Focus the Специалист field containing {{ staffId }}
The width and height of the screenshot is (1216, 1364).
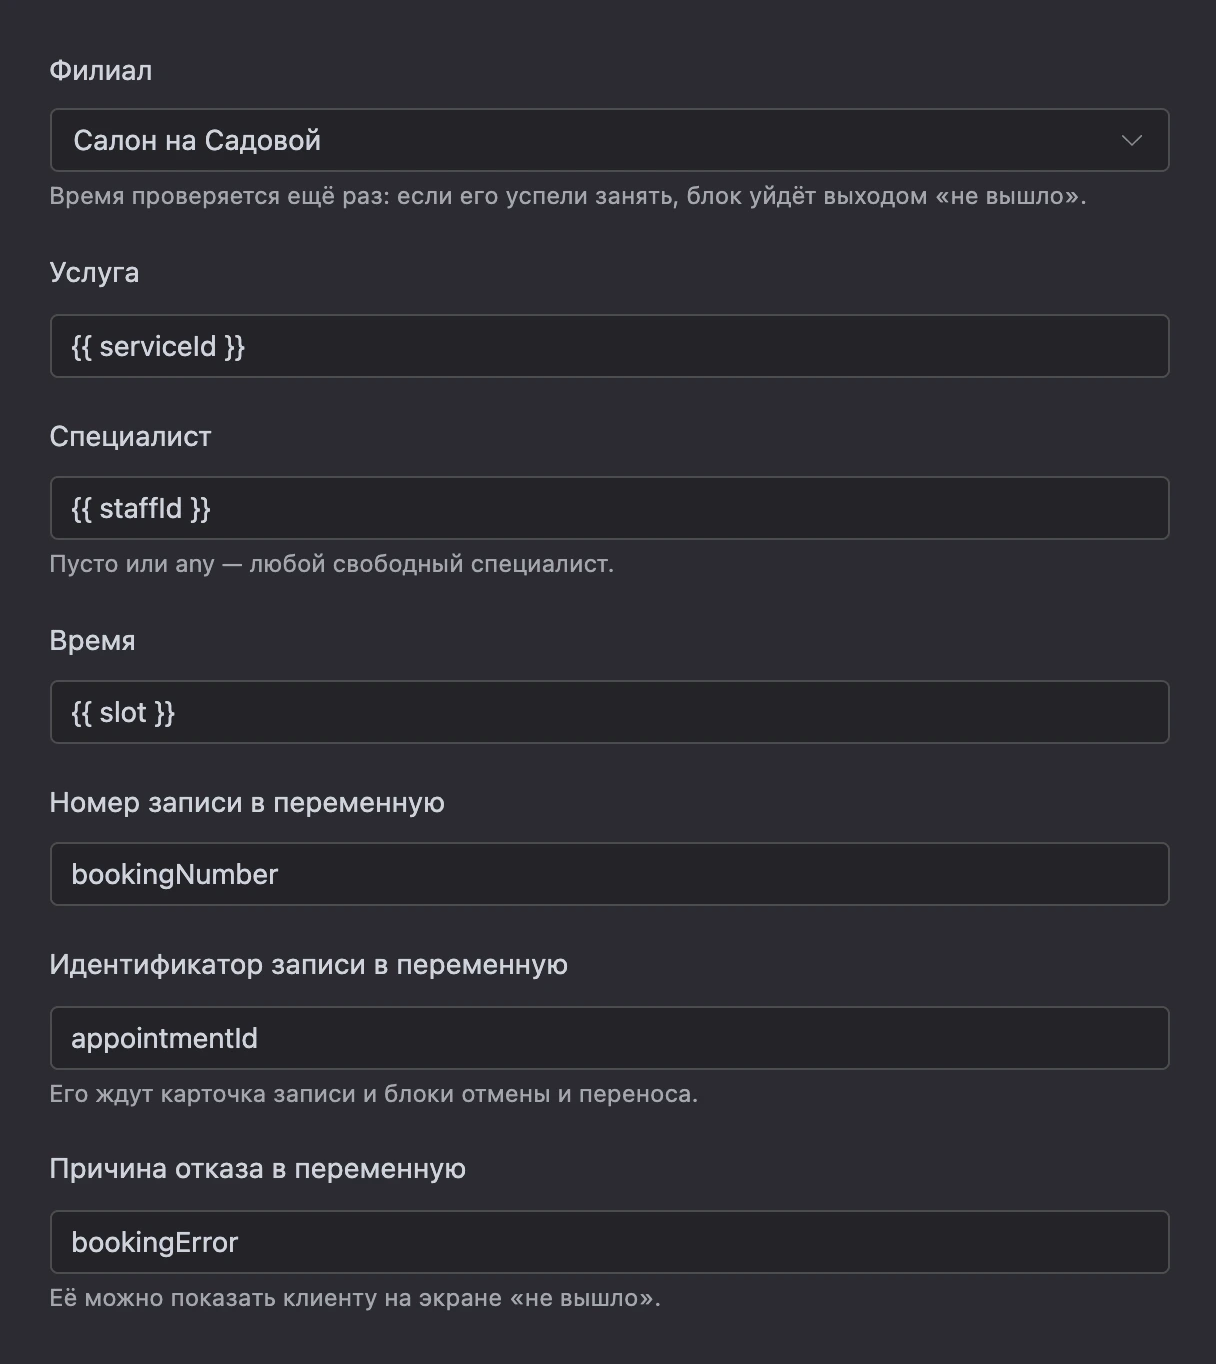[x=609, y=508]
